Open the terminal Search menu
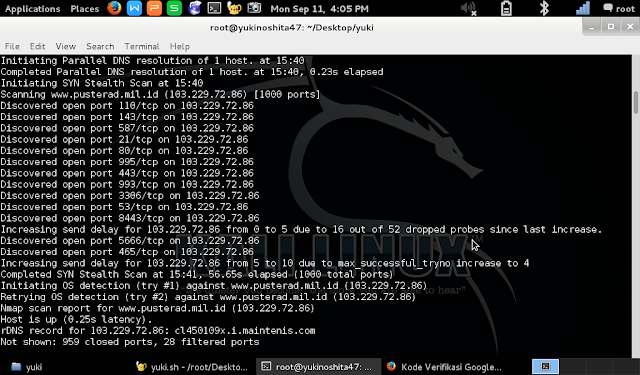The width and height of the screenshot is (640, 375). 100,47
